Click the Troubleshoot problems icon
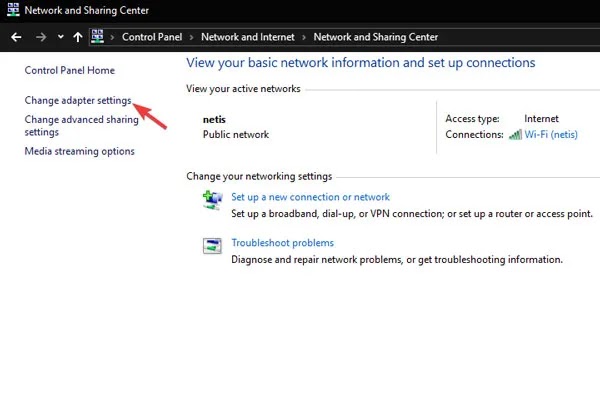This screenshot has height=400, width=600. click(212, 246)
